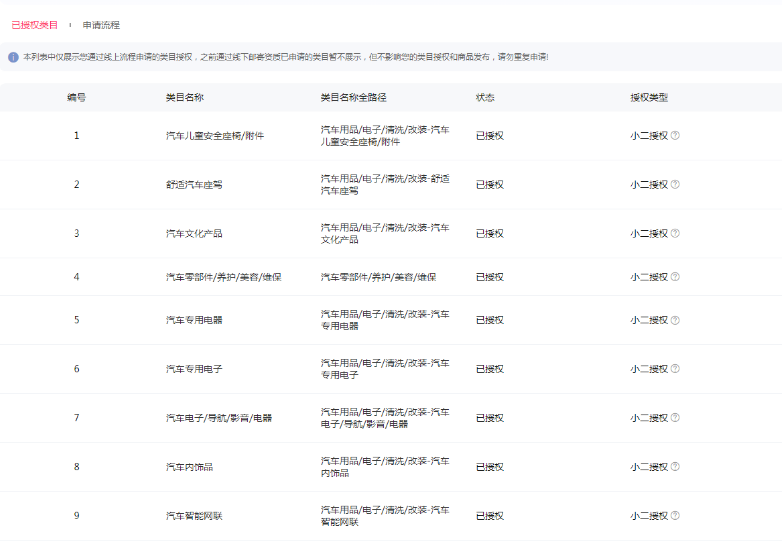782x548 pixels.
Task: Switch to the 已授权类目 tab
Action: 34,24
